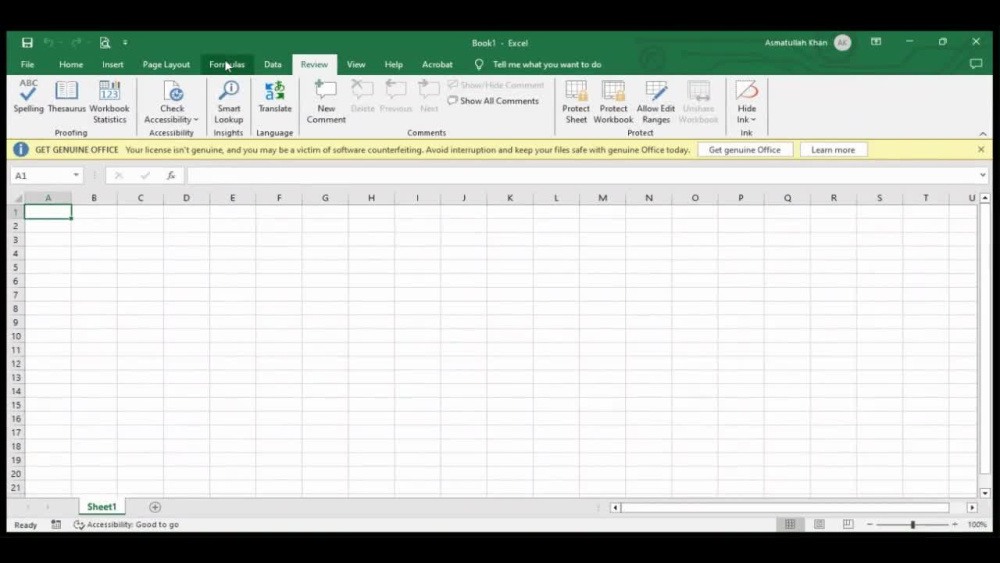Viewport: 1000px width, 563px height.
Task: Switch to the Formulas tab
Action: pyautogui.click(x=227, y=64)
